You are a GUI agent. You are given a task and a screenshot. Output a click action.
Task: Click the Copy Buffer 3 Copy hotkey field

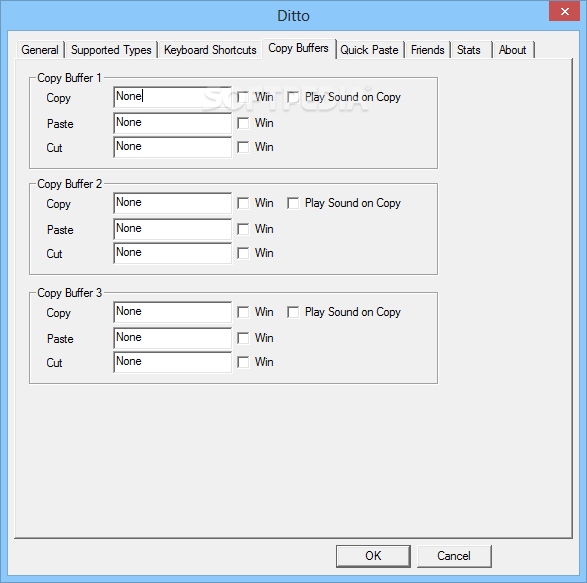pyautogui.click(x=173, y=312)
